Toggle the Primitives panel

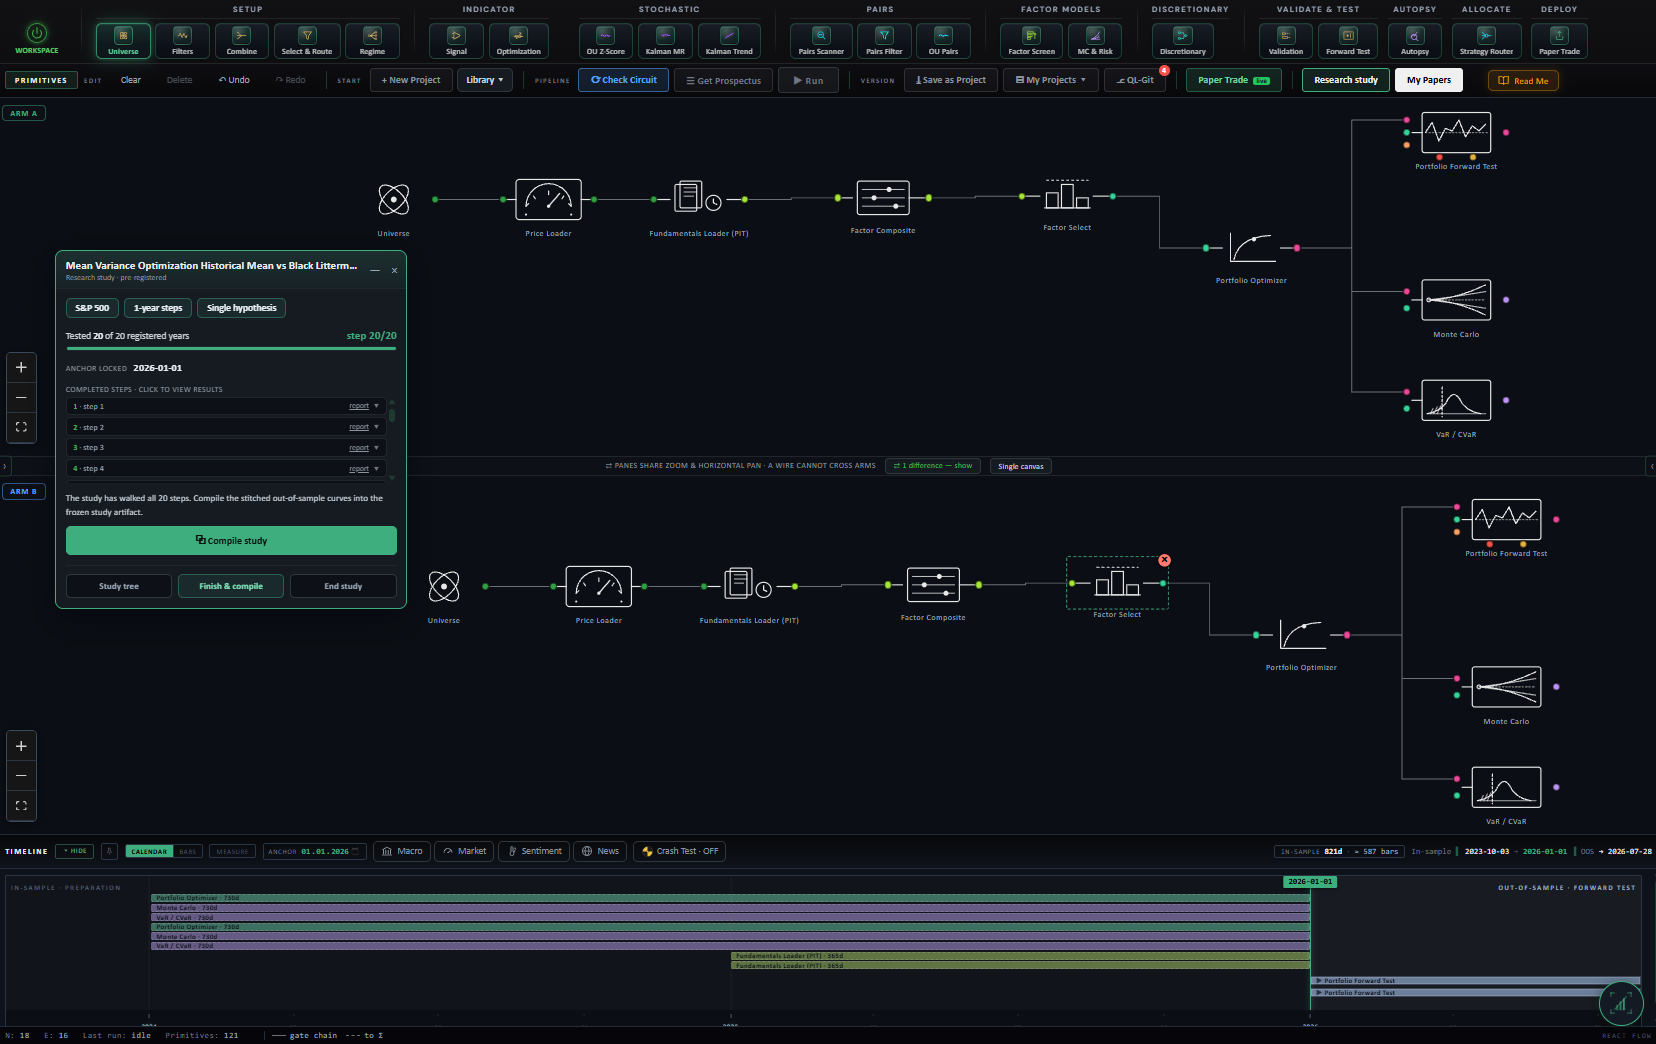point(41,80)
